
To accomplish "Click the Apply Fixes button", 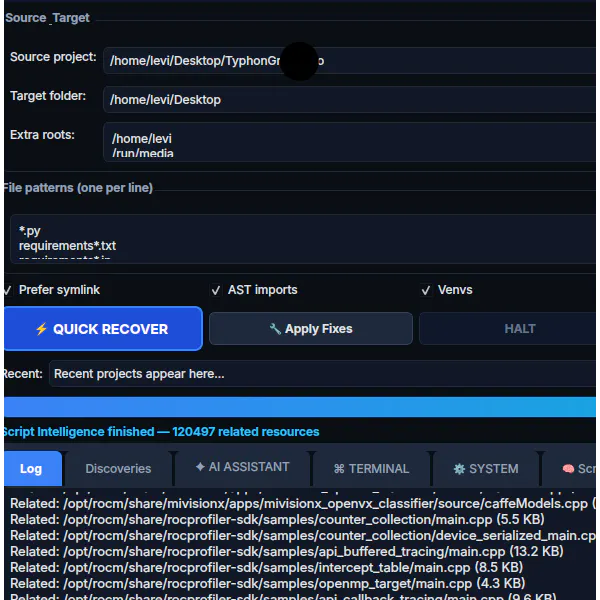I will tap(311, 328).
